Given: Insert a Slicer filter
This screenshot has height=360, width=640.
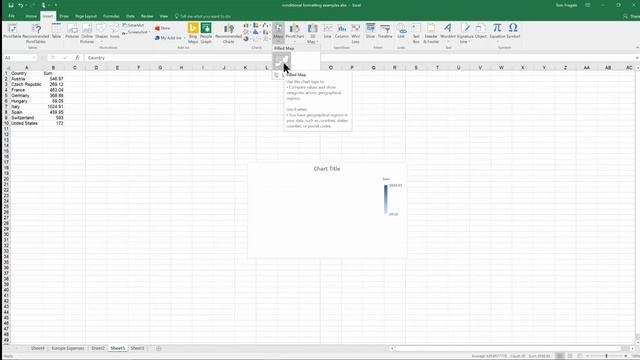Looking at the screenshot, I should [x=370, y=31].
